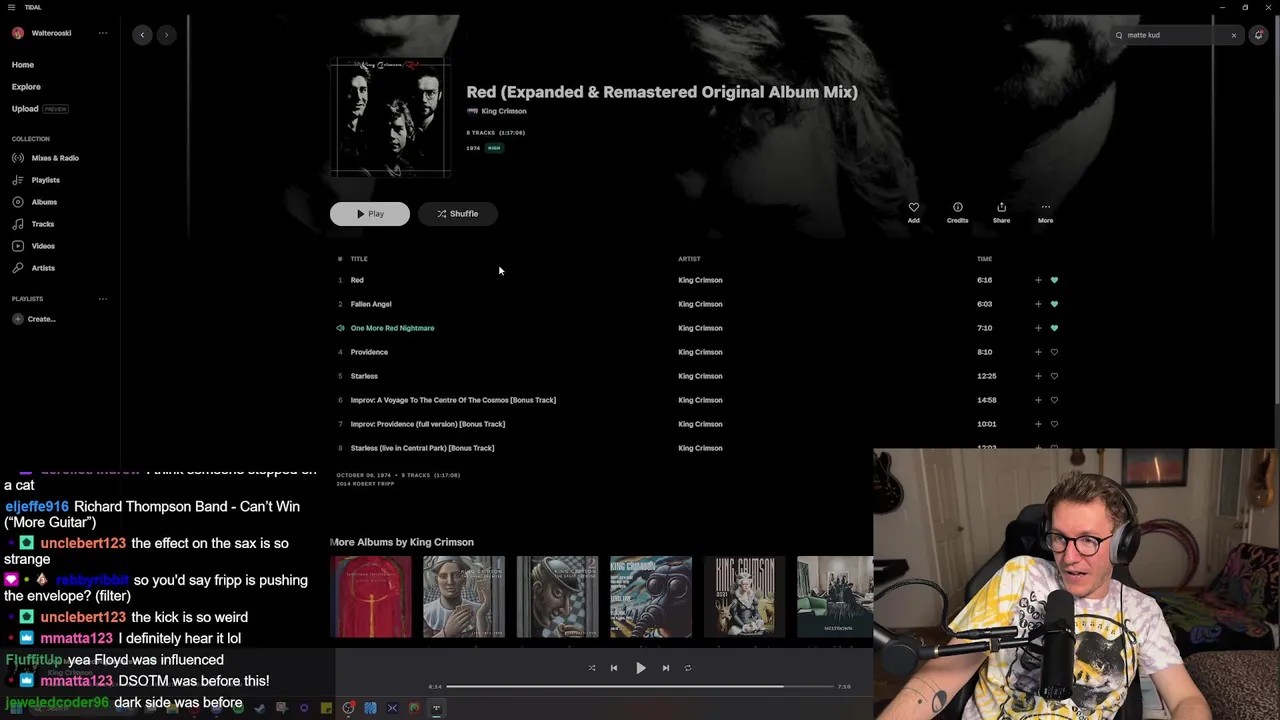Go back with the left arrow
Viewport: 1280px width, 720px height.
(142, 35)
